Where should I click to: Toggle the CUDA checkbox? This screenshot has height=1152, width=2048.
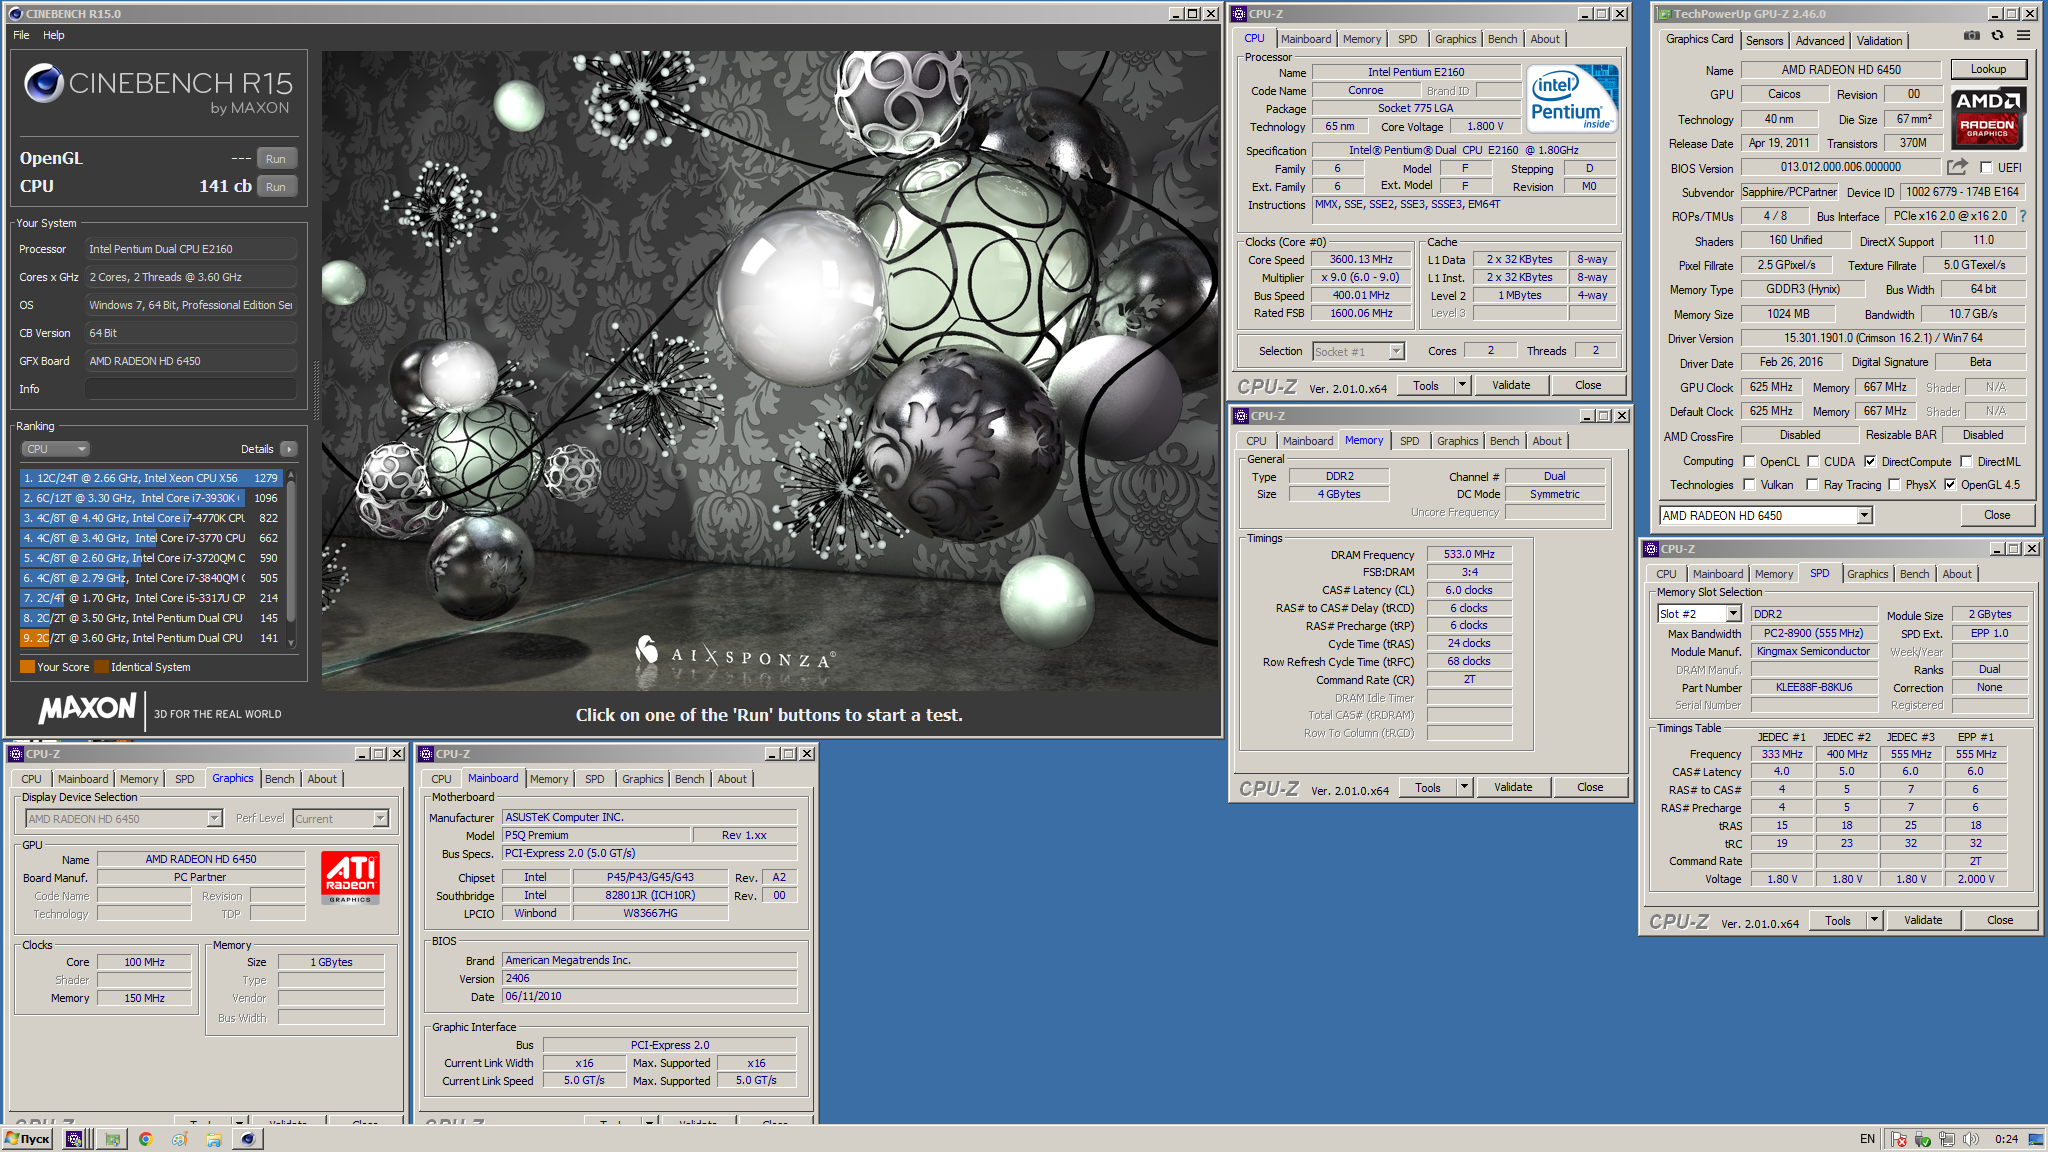[x=1813, y=462]
